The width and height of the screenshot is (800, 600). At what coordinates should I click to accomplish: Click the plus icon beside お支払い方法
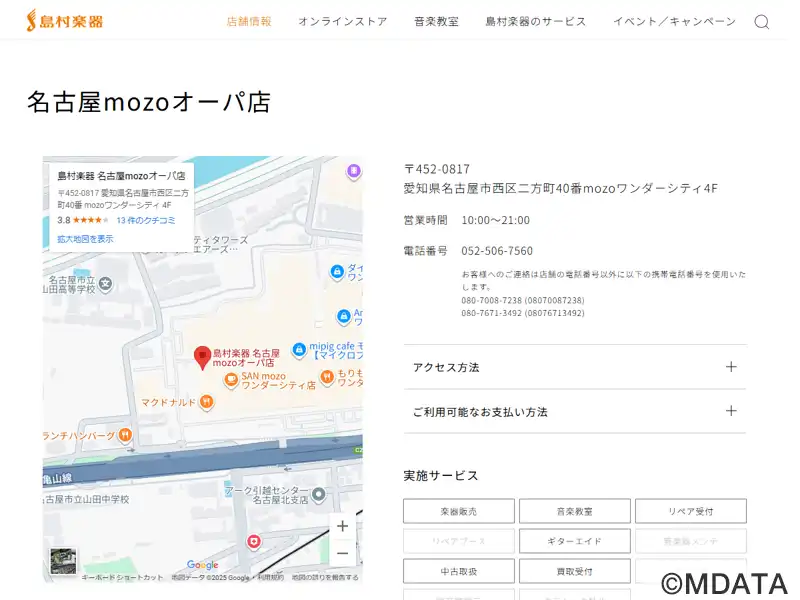[731, 411]
